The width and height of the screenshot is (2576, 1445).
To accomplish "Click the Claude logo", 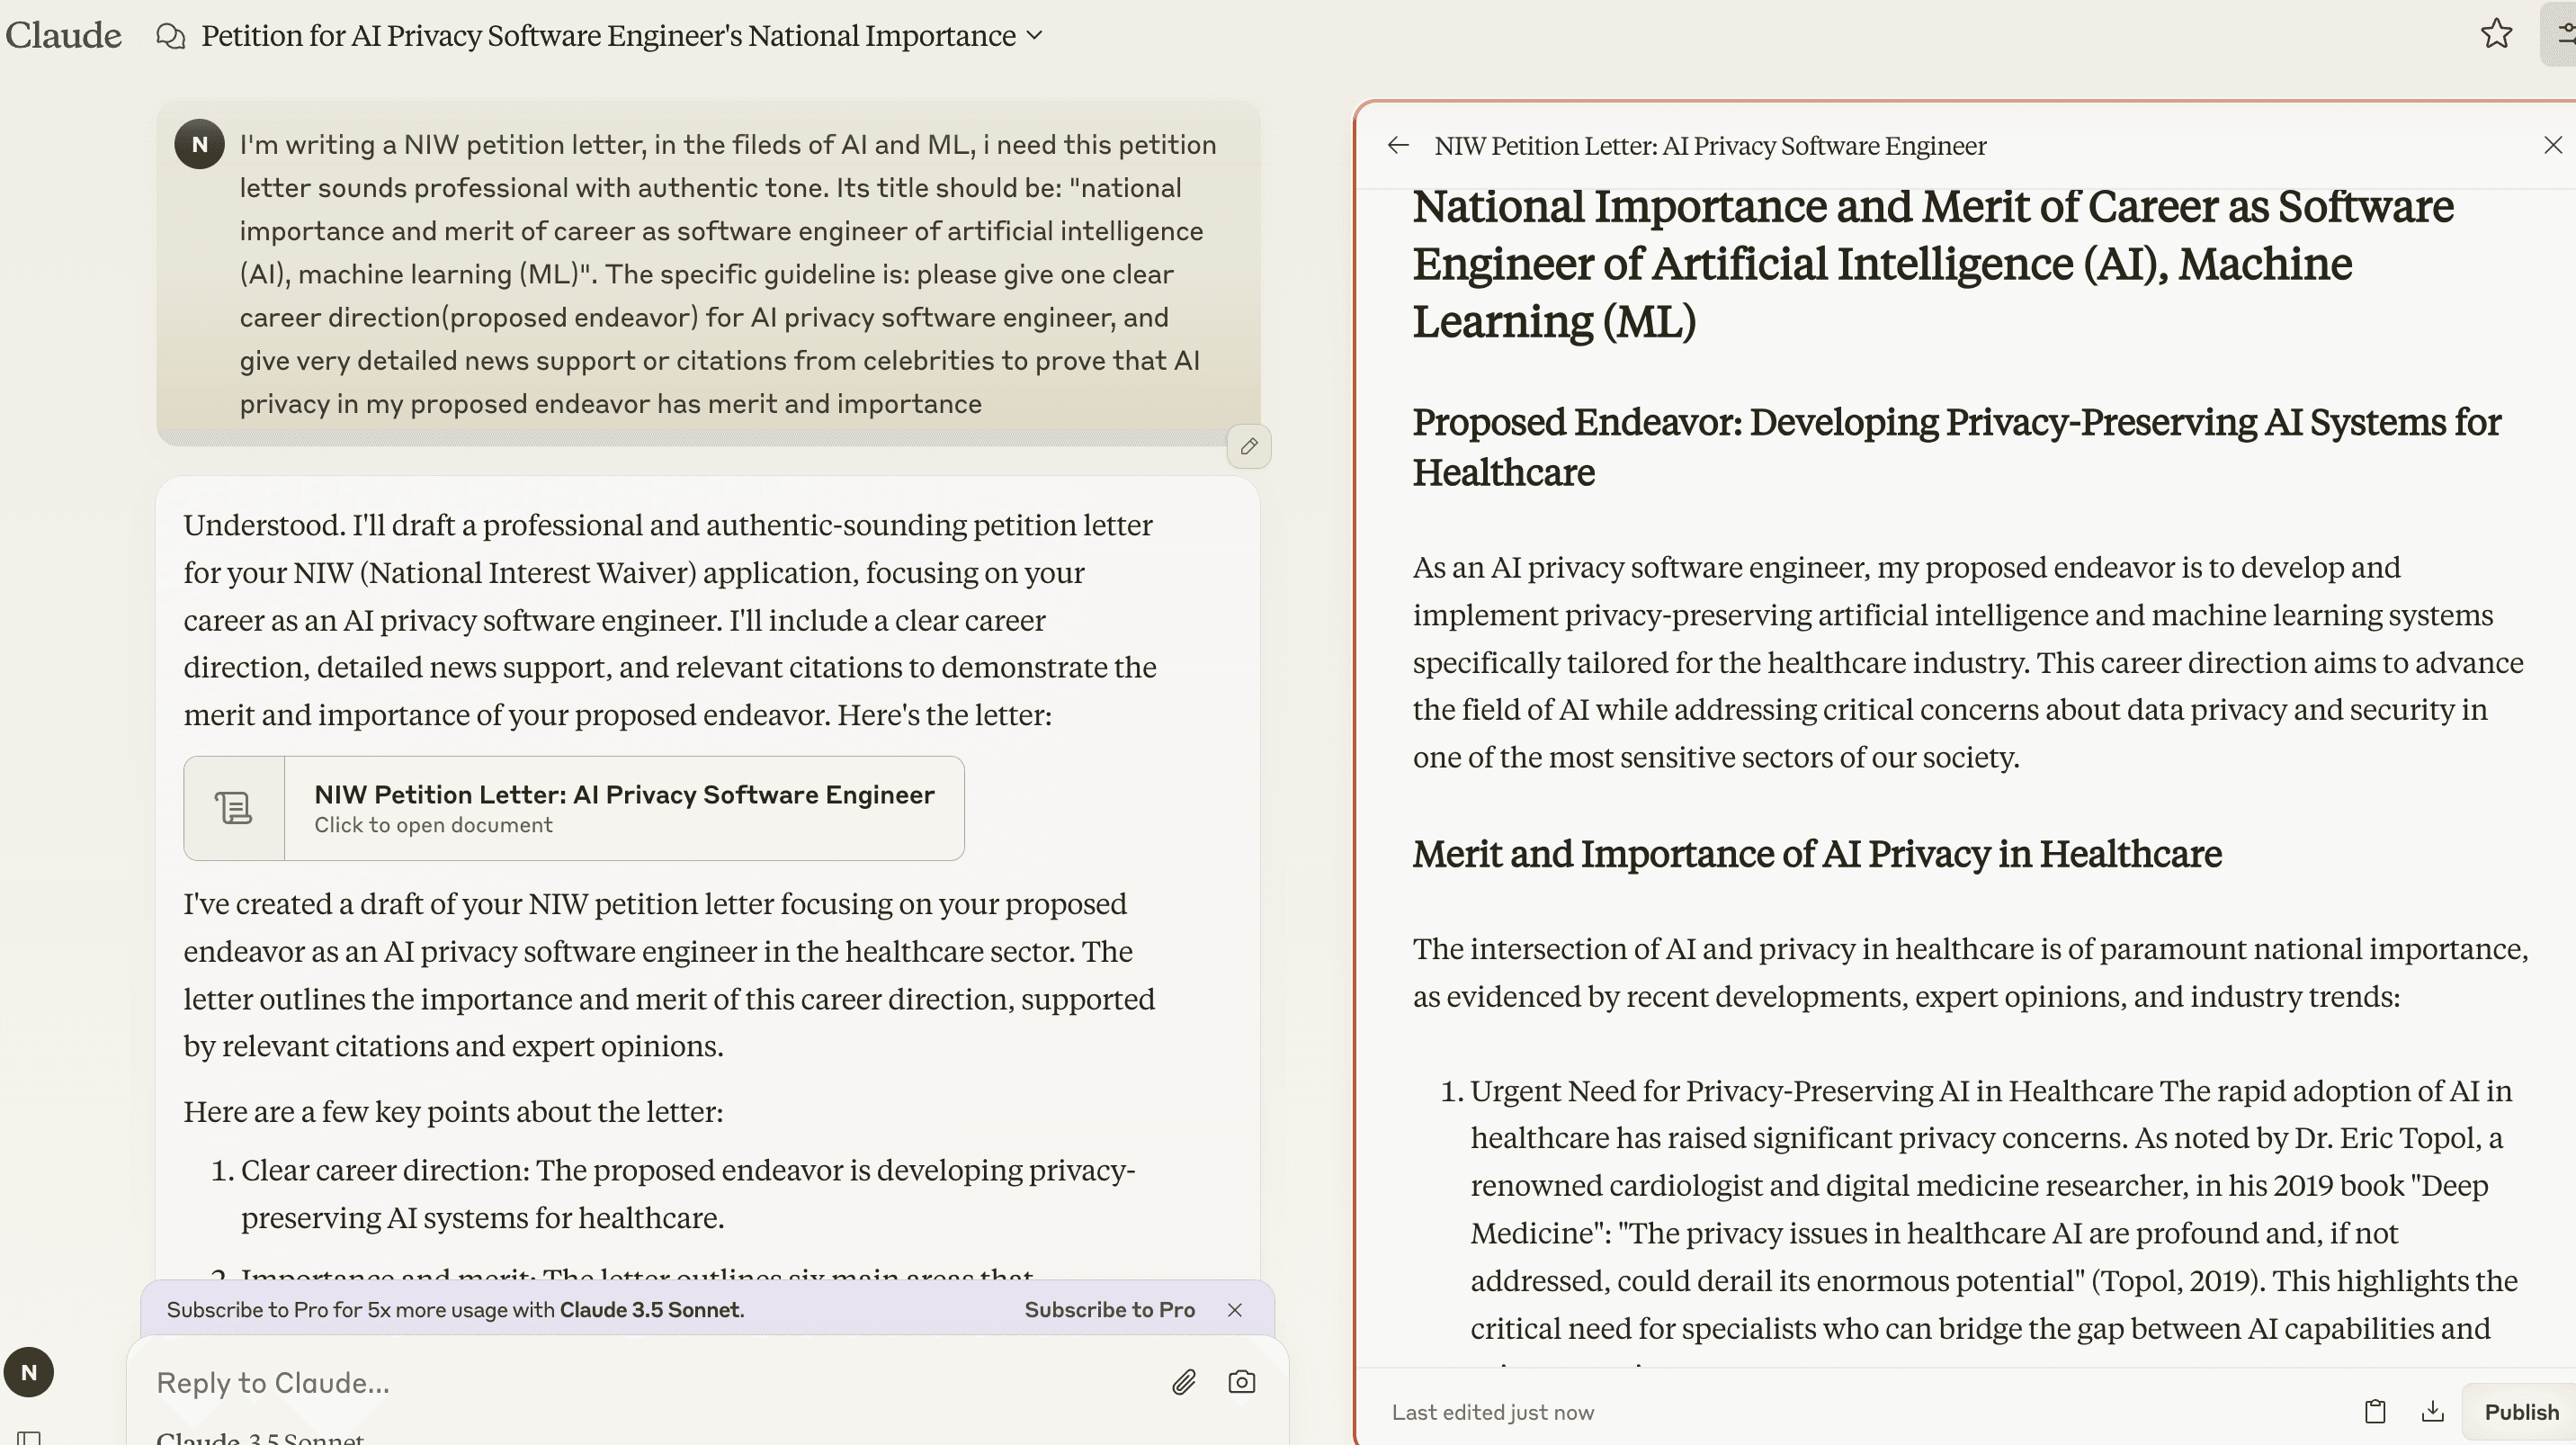I will coord(63,36).
